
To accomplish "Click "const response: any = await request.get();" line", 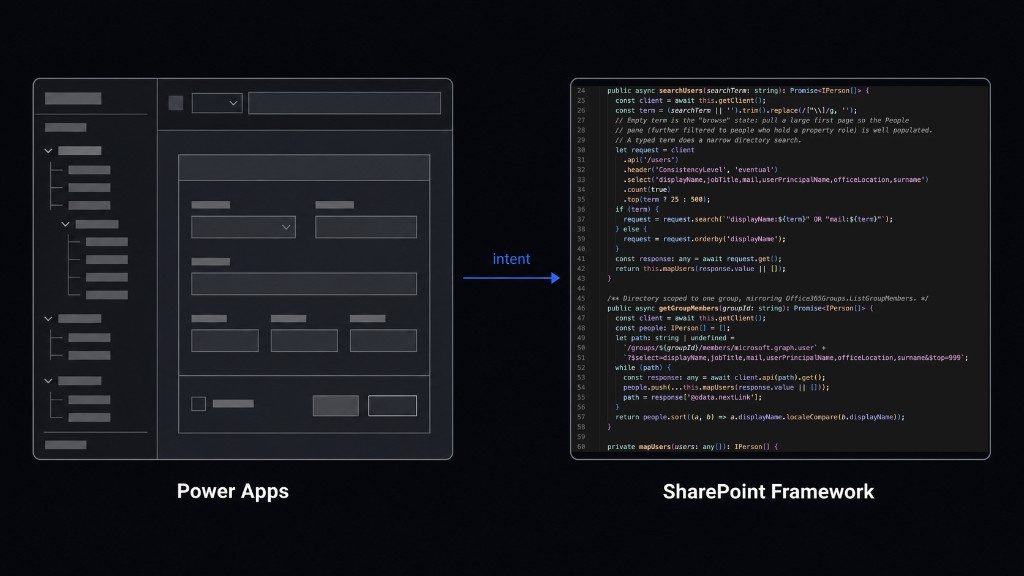I will point(698,259).
